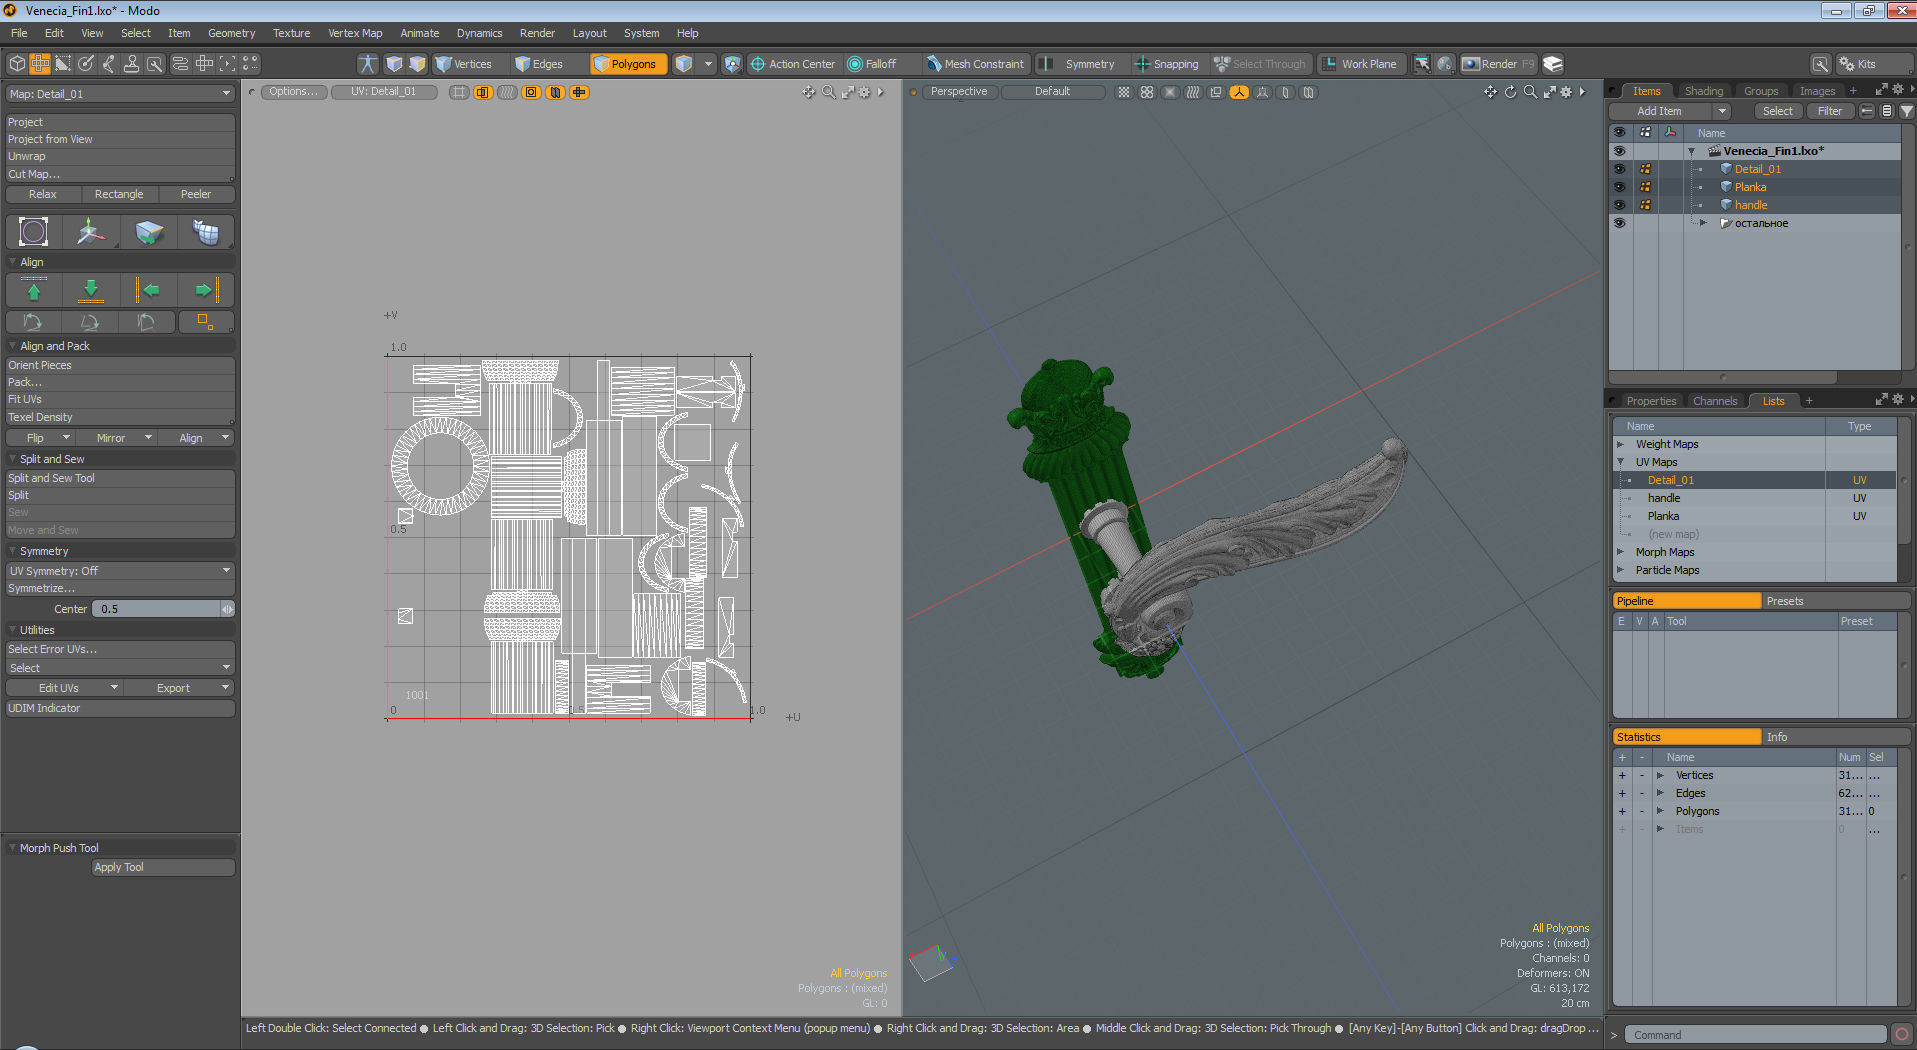Click the Peeler button

coord(196,194)
